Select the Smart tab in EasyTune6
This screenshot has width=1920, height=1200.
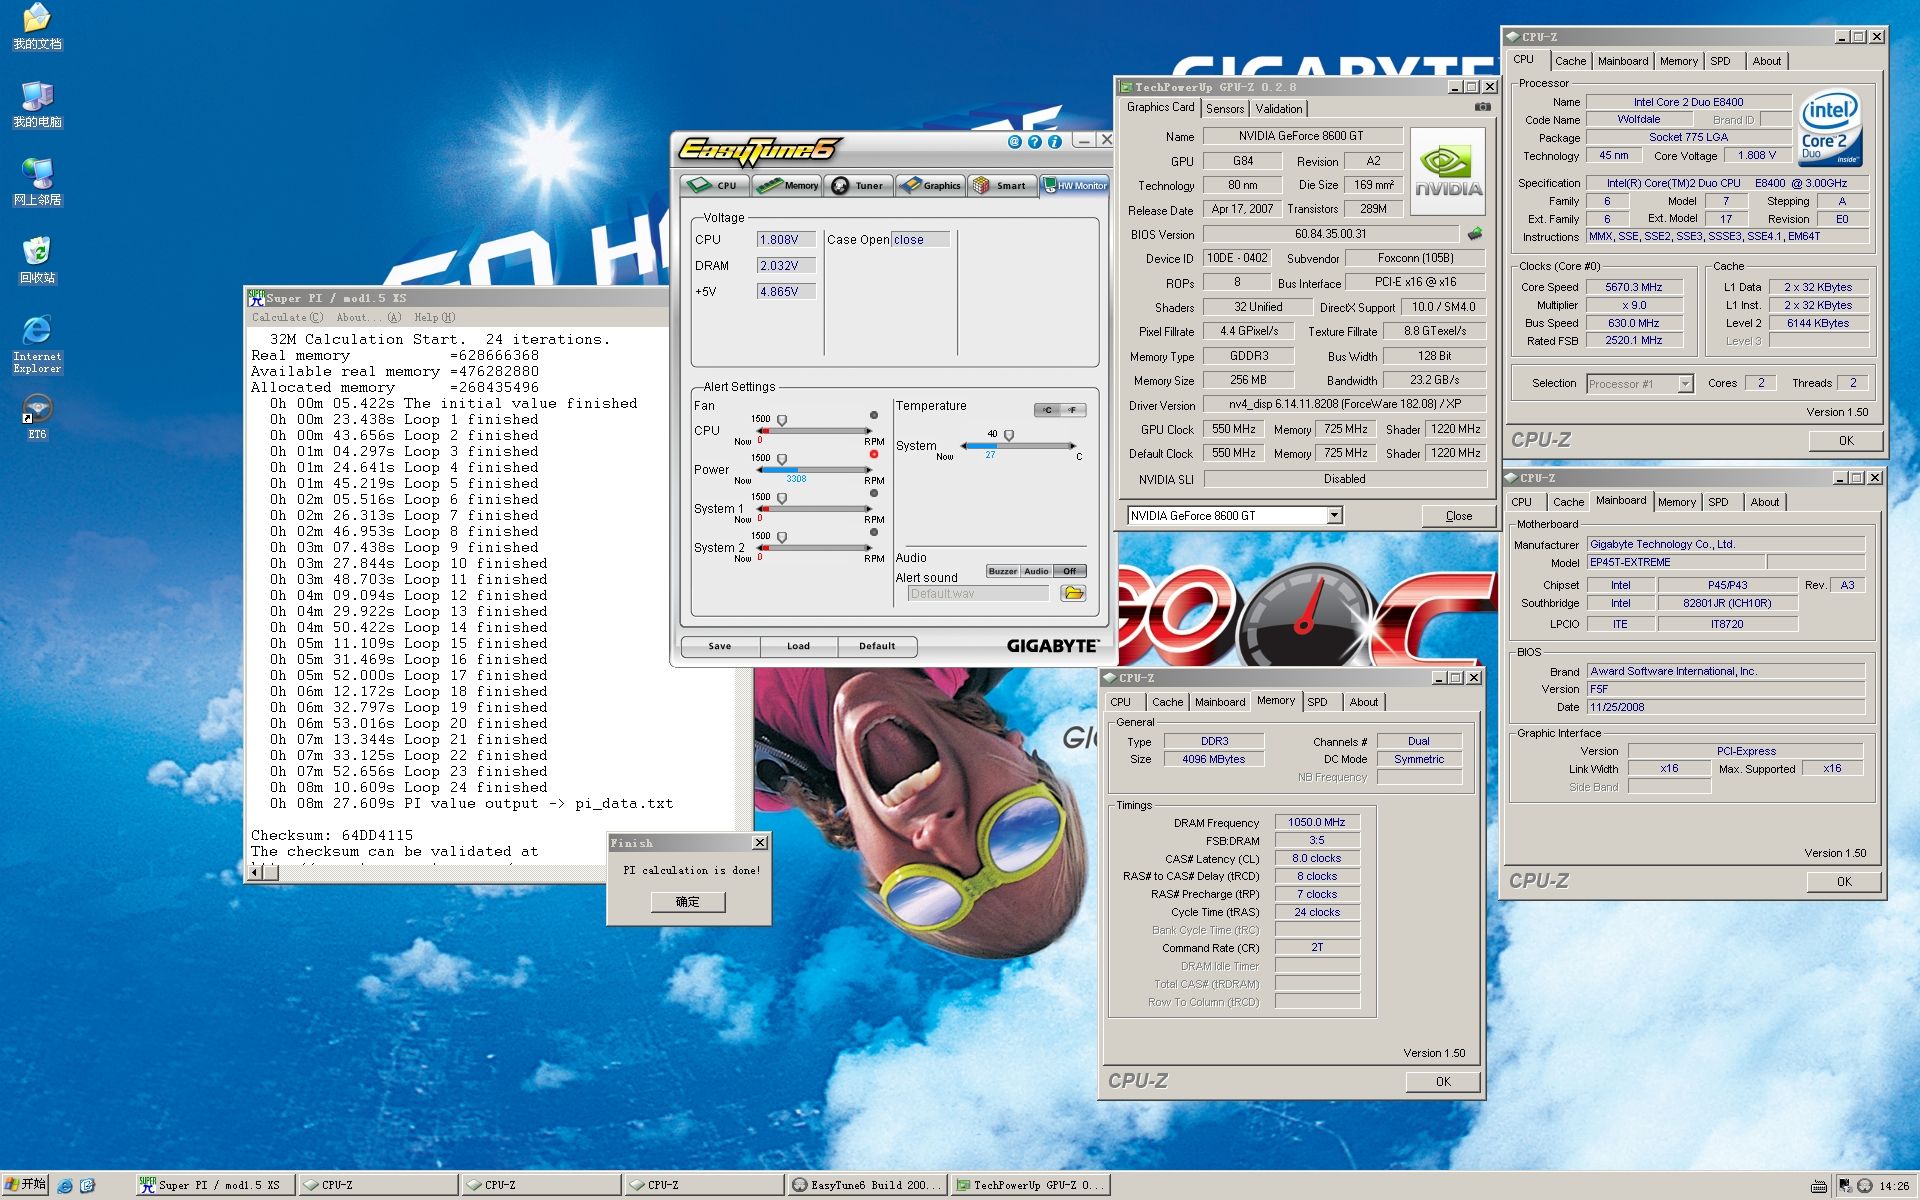point(1002,185)
